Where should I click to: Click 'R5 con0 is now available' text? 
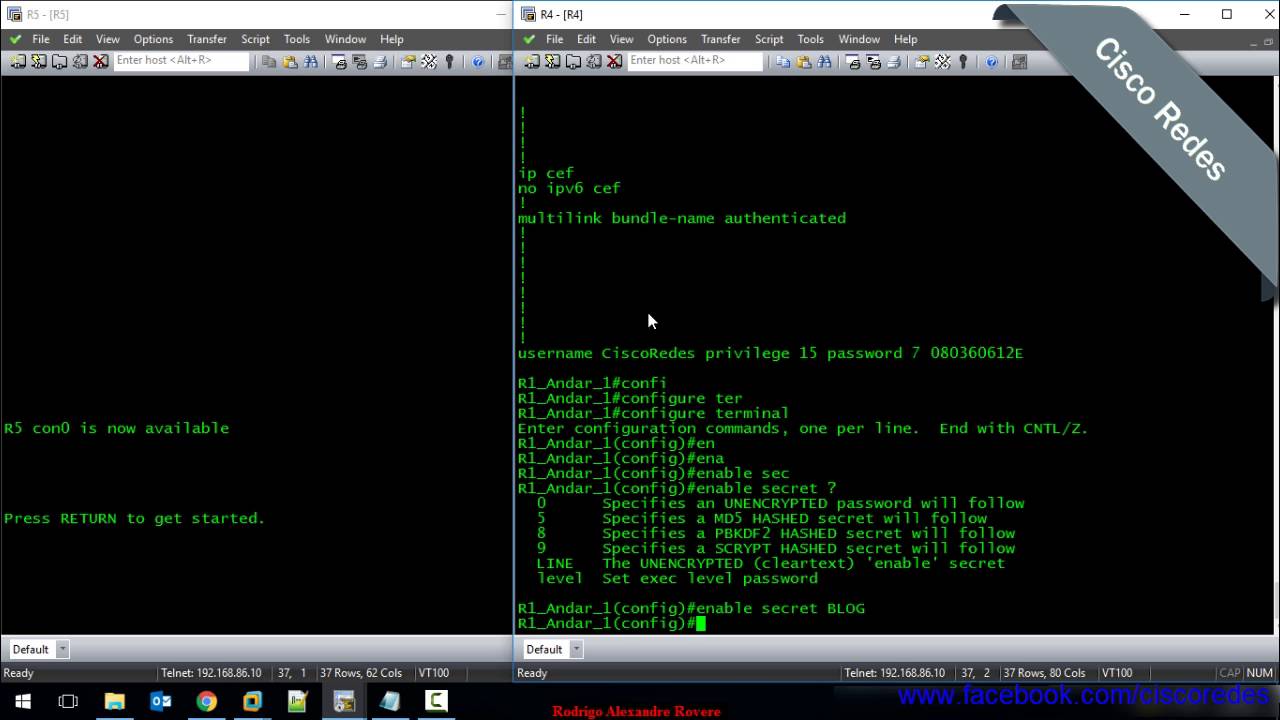tap(116, 428)
